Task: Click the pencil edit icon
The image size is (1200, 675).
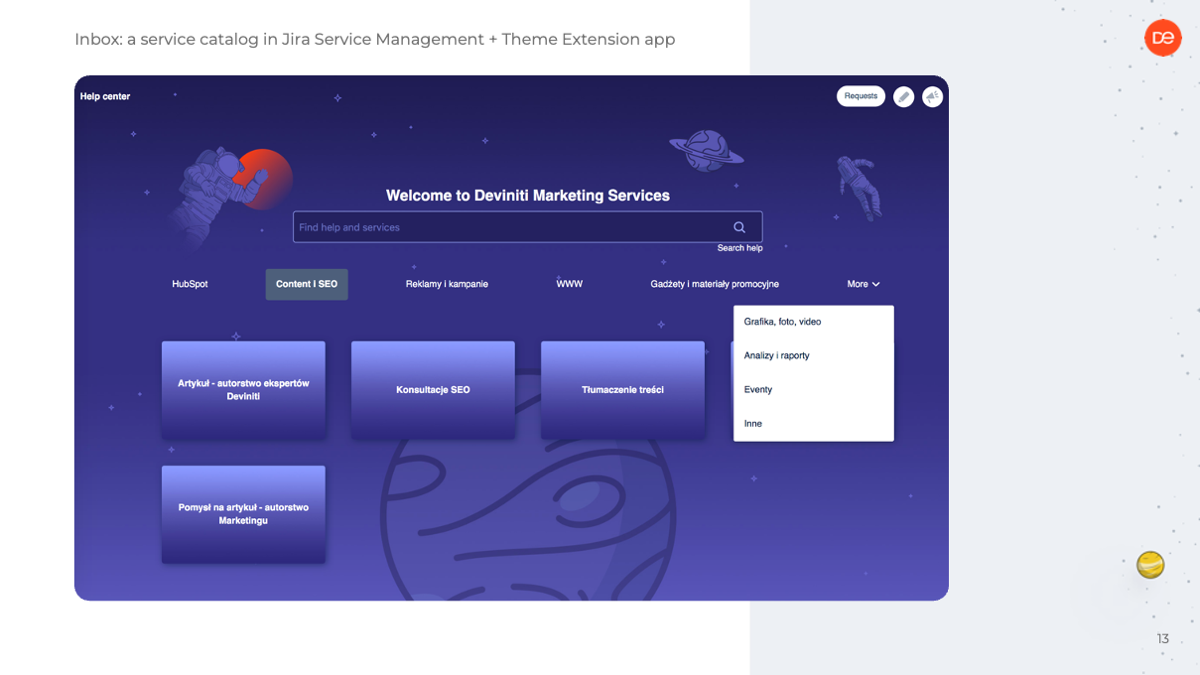Action: [903, 97]
